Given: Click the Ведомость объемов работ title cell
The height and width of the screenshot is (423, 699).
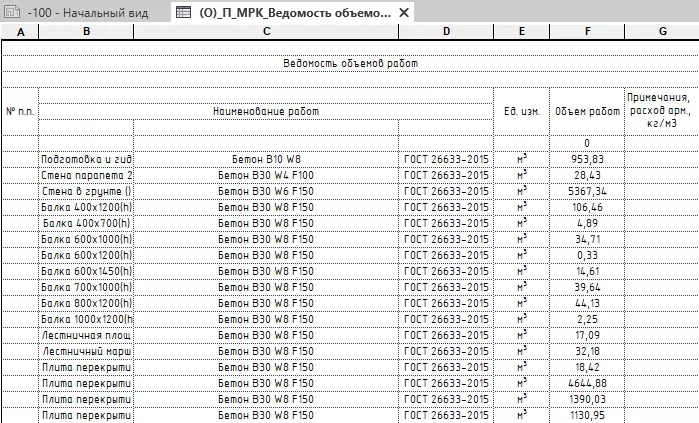Looking at the screenshot, I should click(349, 63).
